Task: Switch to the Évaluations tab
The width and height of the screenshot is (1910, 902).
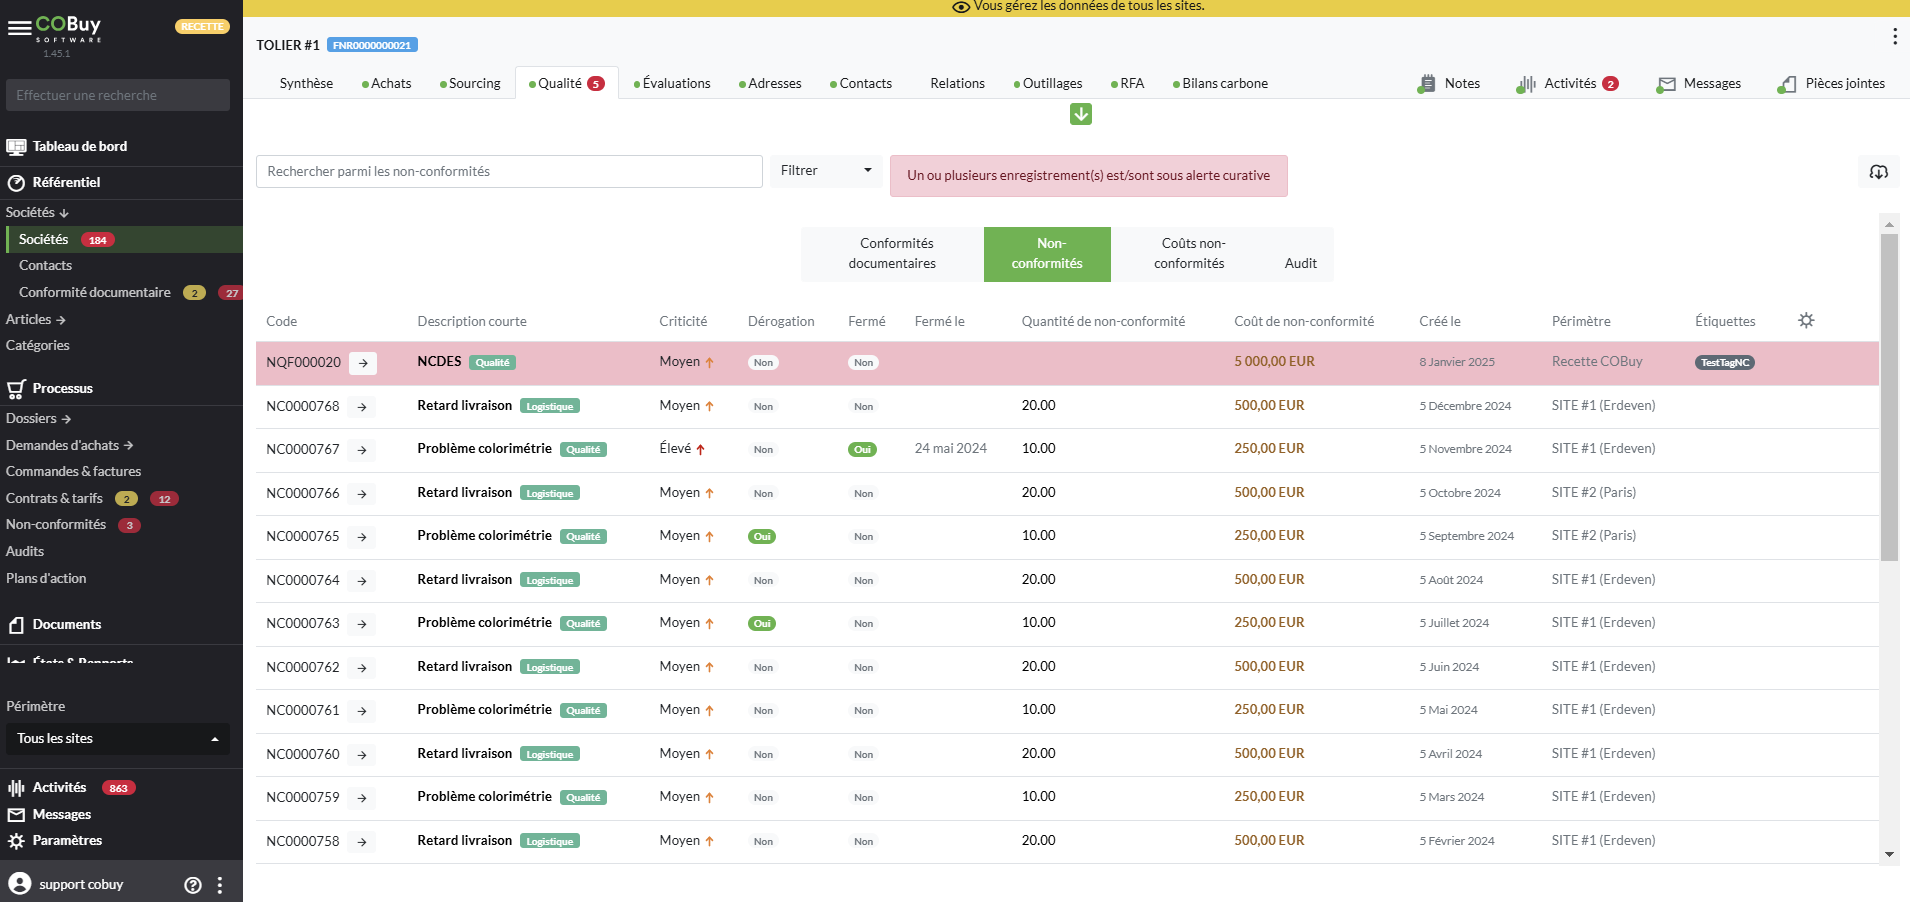Action: tap(672, 84)
